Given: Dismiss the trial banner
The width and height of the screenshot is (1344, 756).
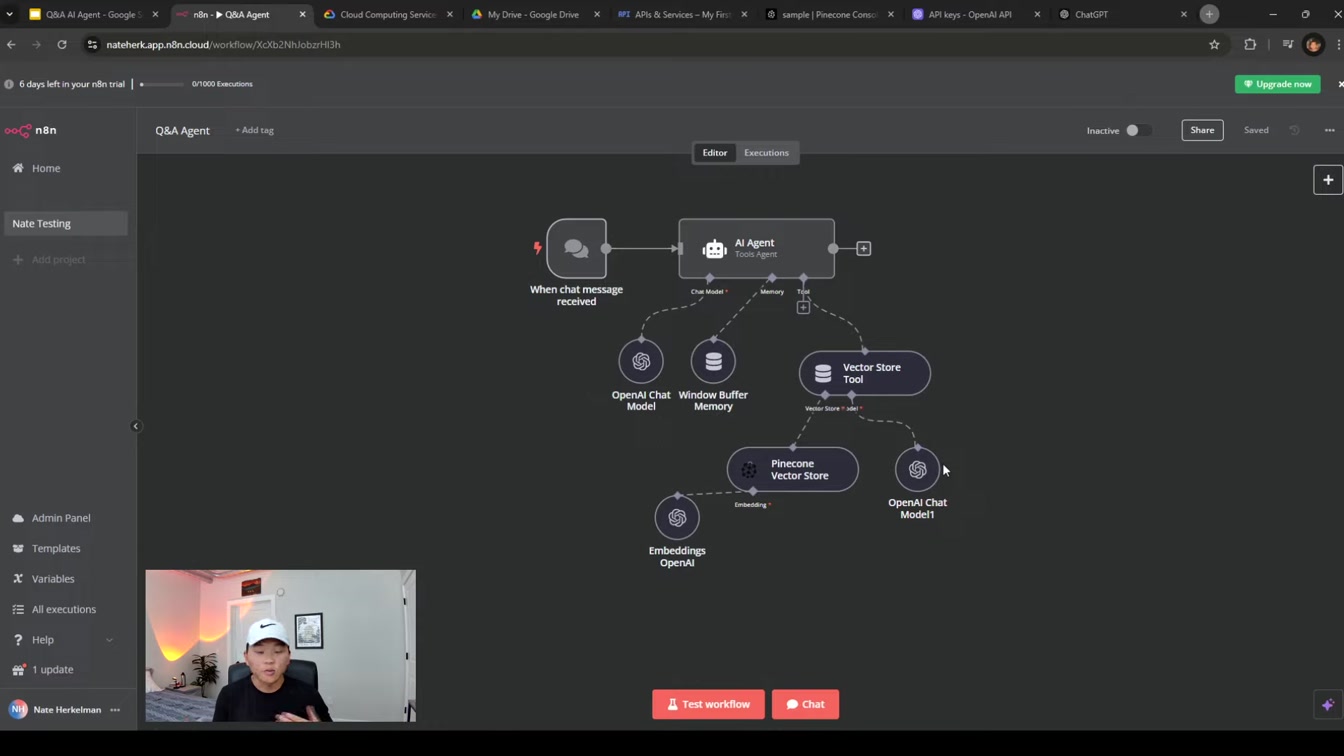Looking at the screenshot, I should click(1340, 84).
